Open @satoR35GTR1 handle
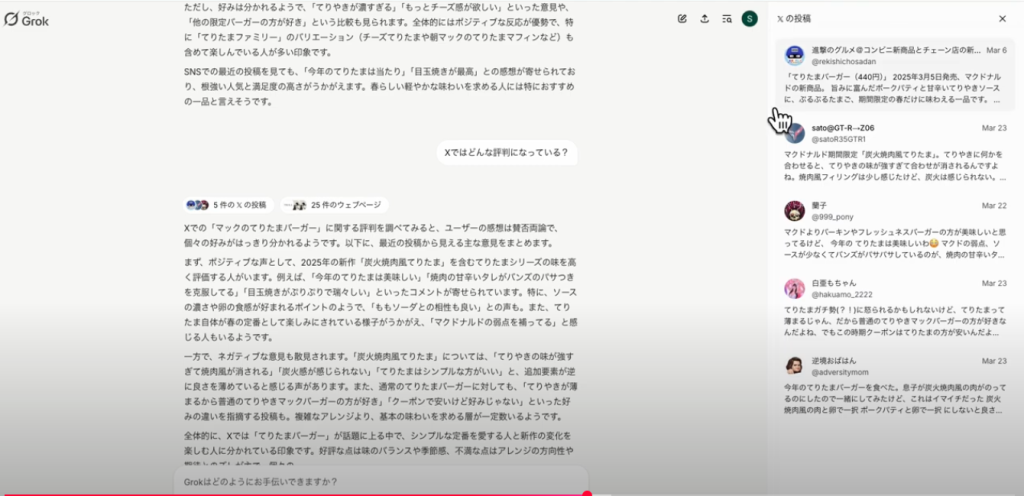The width and height of the screenshot is (1024, 496). coord(839,139)
